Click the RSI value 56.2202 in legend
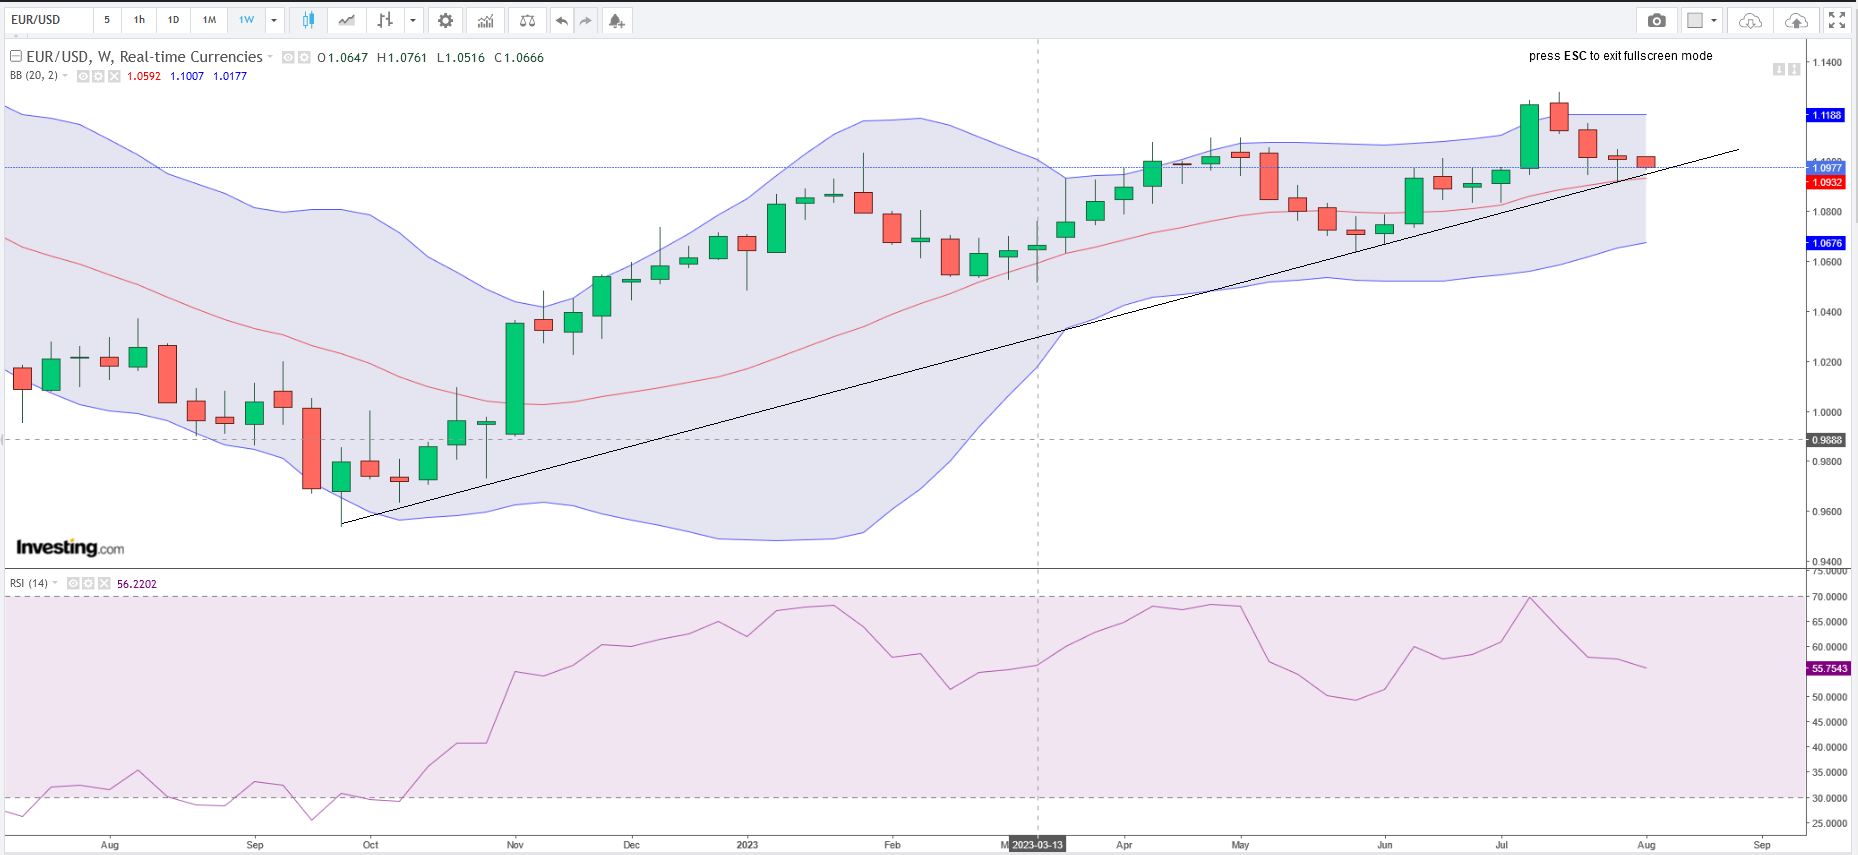The image size is (1858, 855). coord(137,584)
